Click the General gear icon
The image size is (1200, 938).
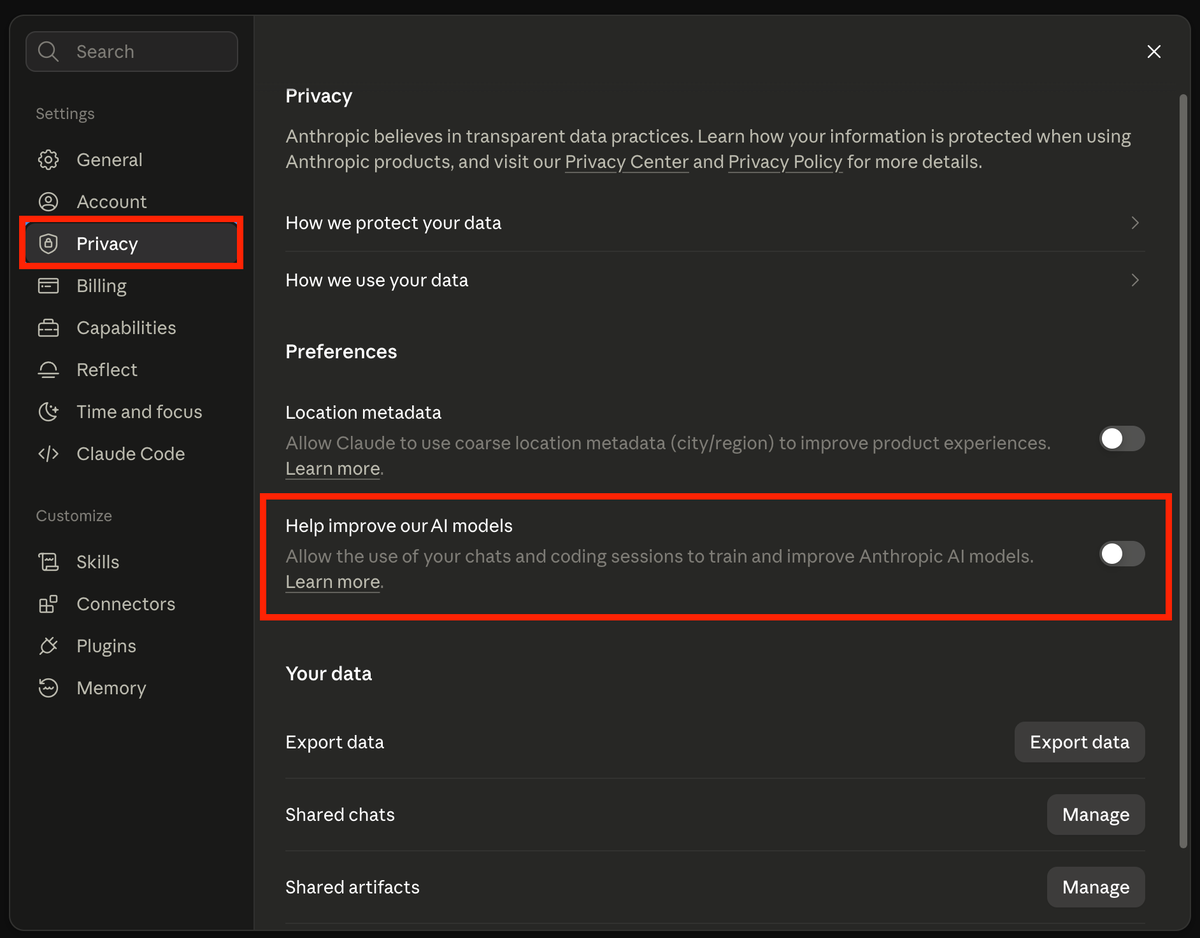click(x=48, y=160)
